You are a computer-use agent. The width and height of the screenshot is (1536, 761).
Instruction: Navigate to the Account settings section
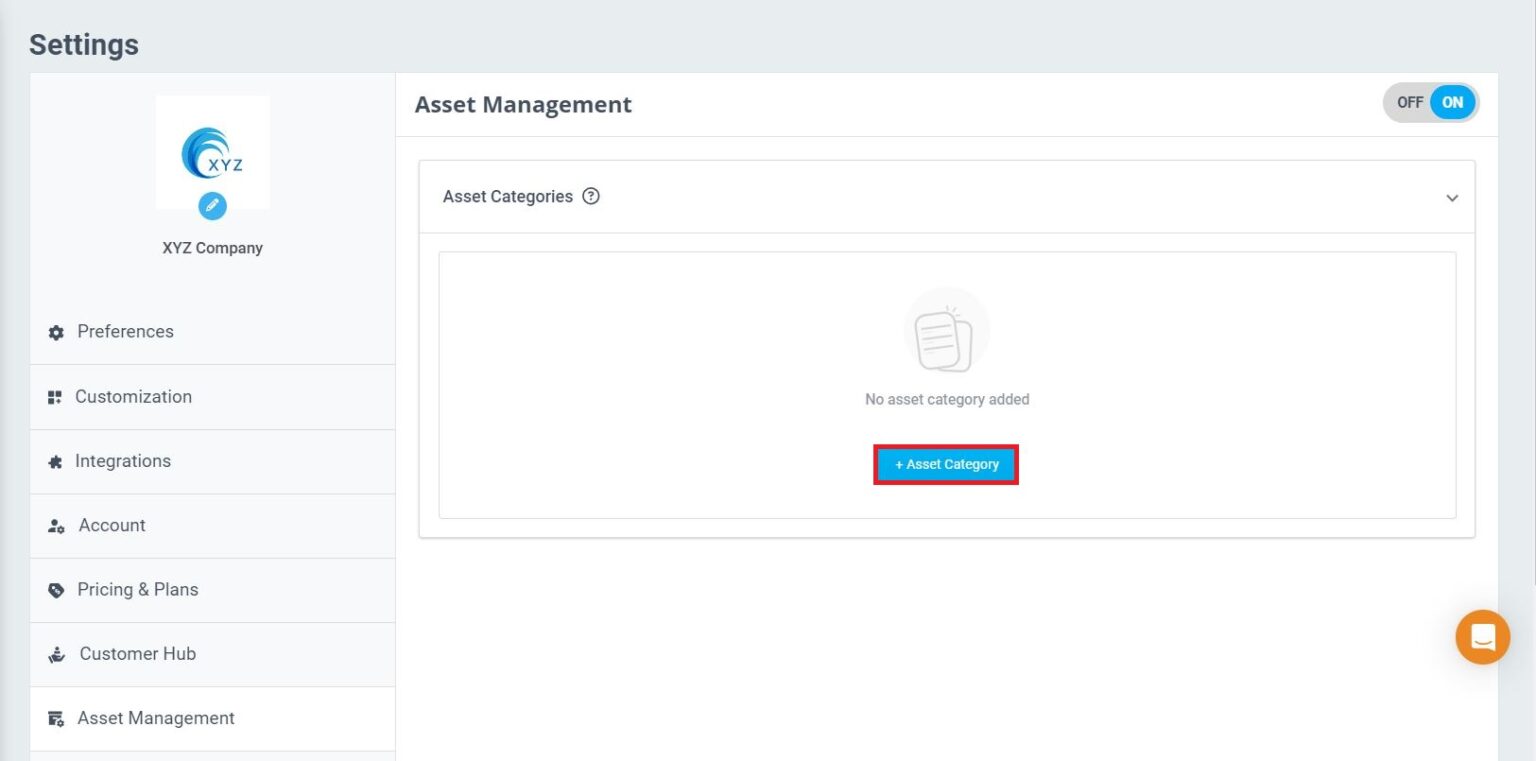click(x=112, y=525)
